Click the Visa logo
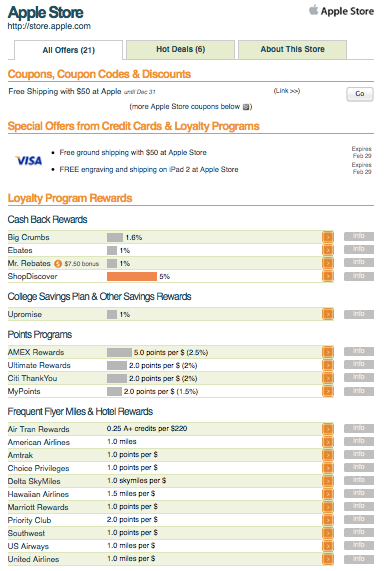 (x=29, y=161)
